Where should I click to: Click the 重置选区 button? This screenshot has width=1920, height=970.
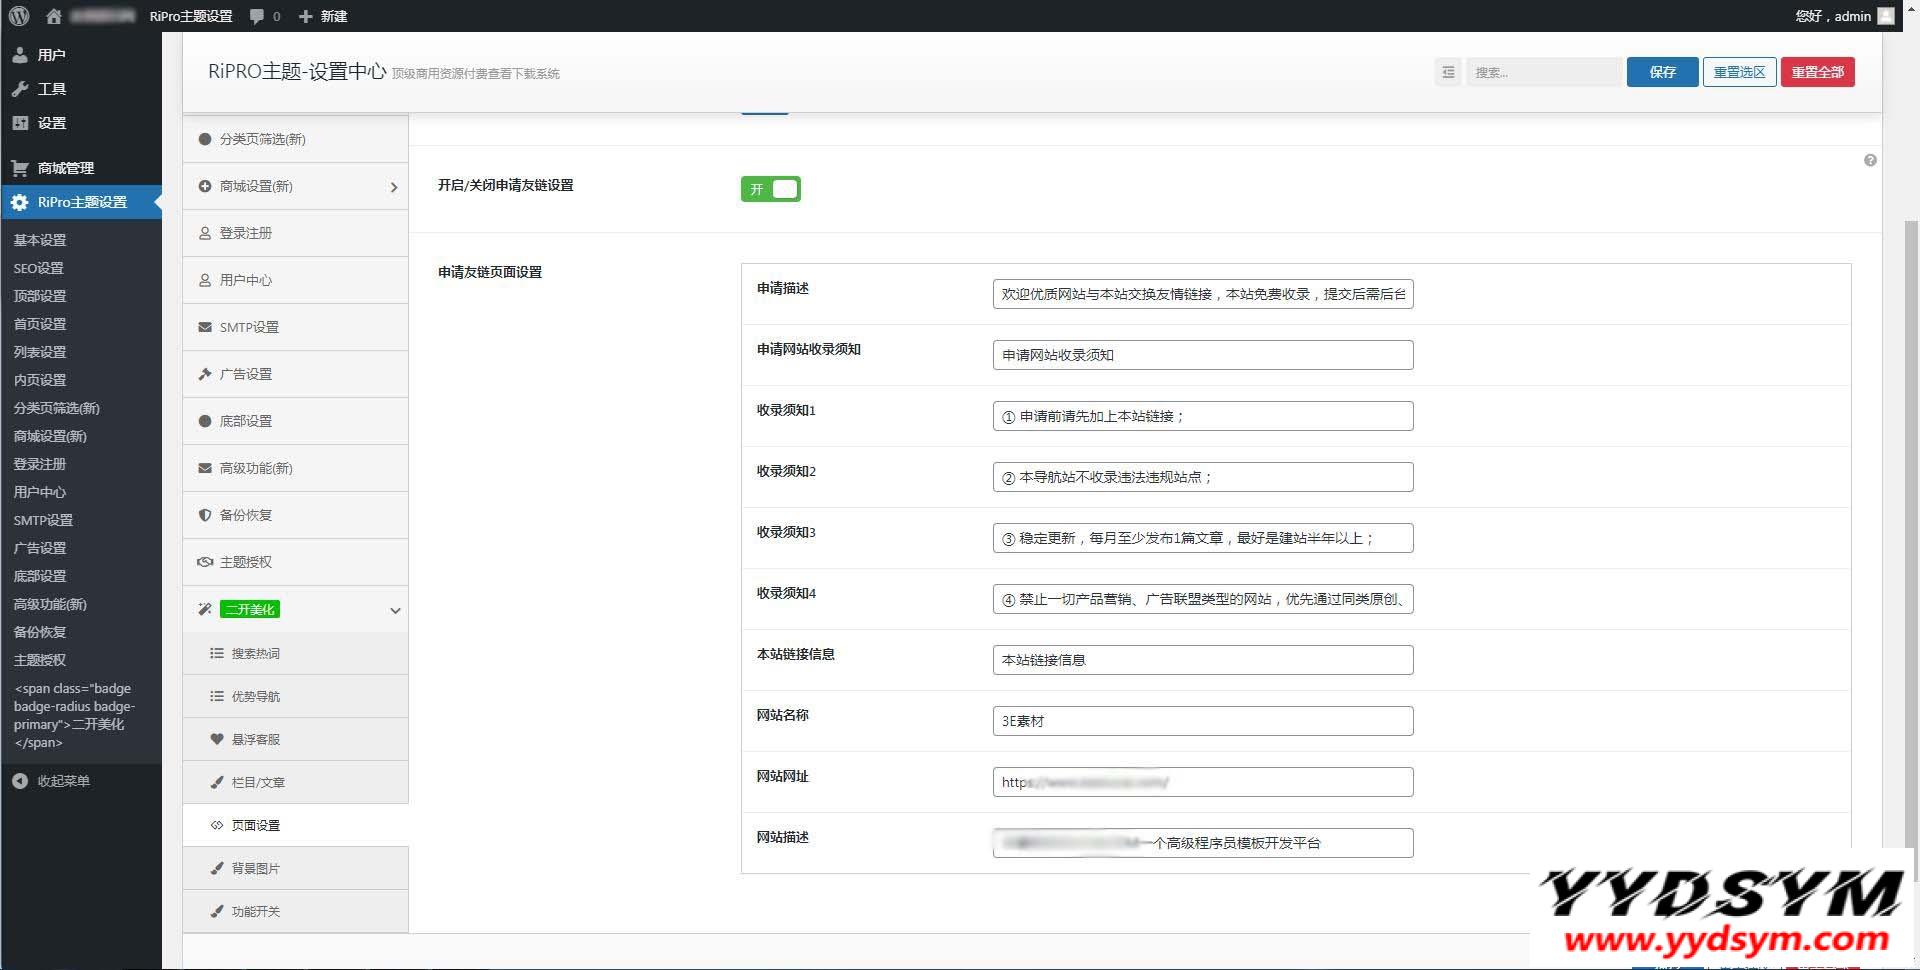click(x=1739, y=72)
